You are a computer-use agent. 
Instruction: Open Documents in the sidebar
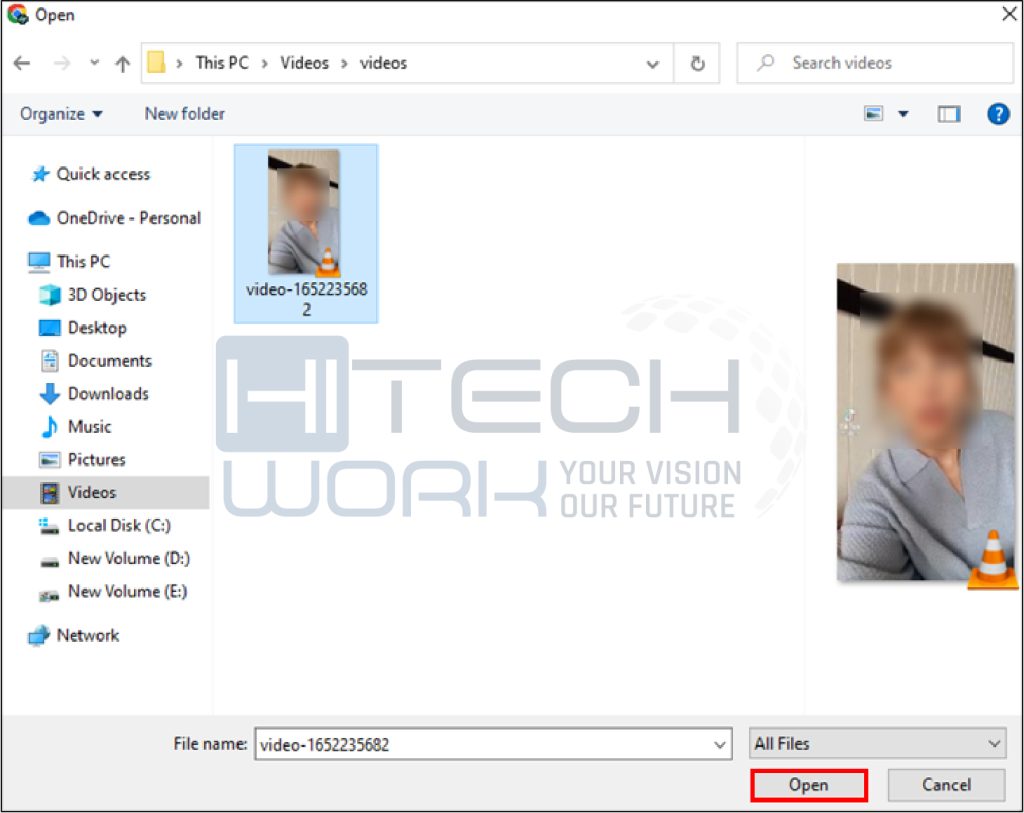coord(95,360)
